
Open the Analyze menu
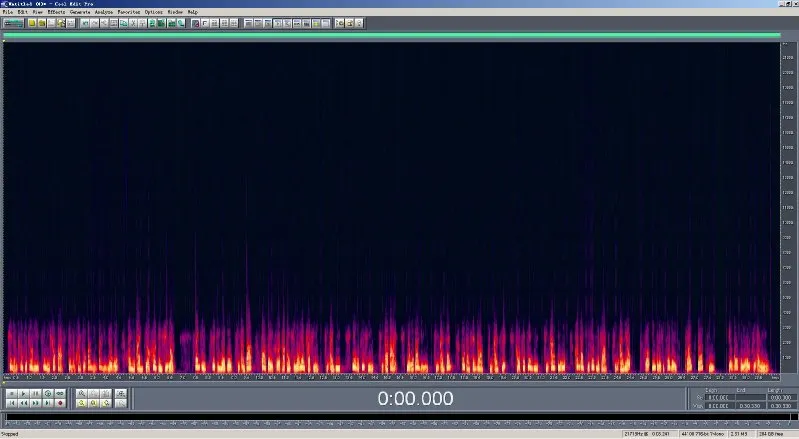103,12
